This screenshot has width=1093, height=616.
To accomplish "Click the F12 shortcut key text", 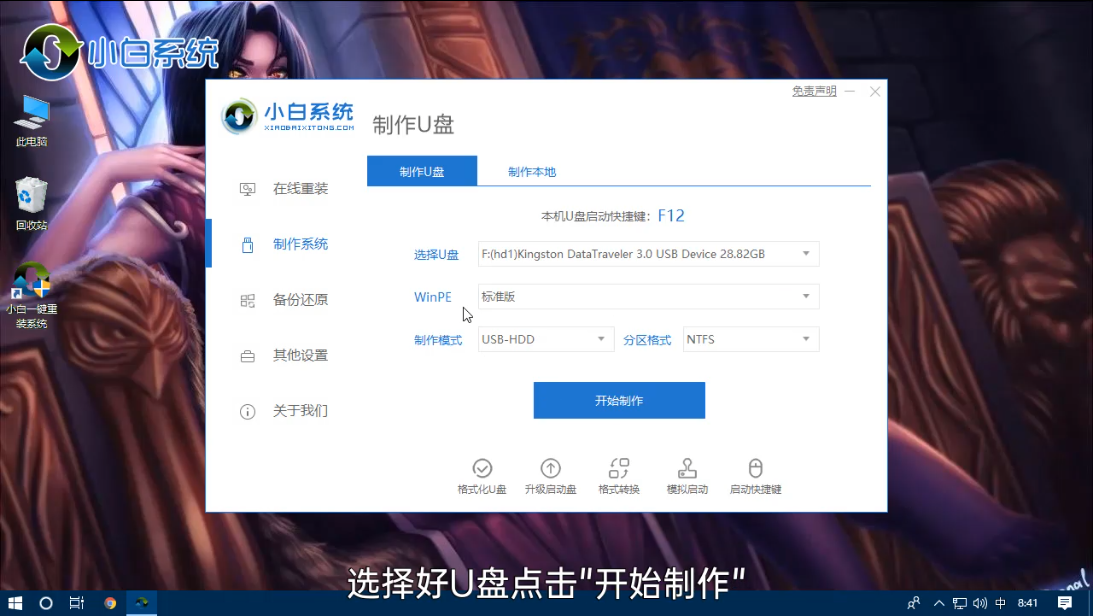I will [x=671, y=216].
